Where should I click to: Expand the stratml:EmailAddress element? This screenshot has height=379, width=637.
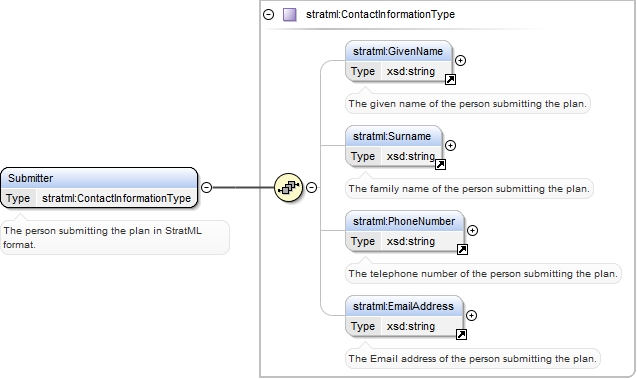[x=471, y=315]
